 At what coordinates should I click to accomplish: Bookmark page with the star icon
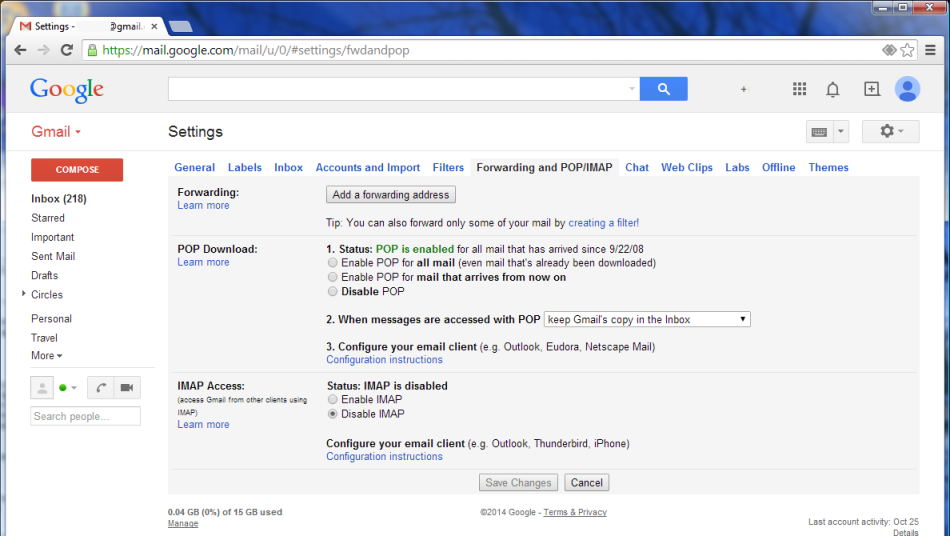[907, 50]
